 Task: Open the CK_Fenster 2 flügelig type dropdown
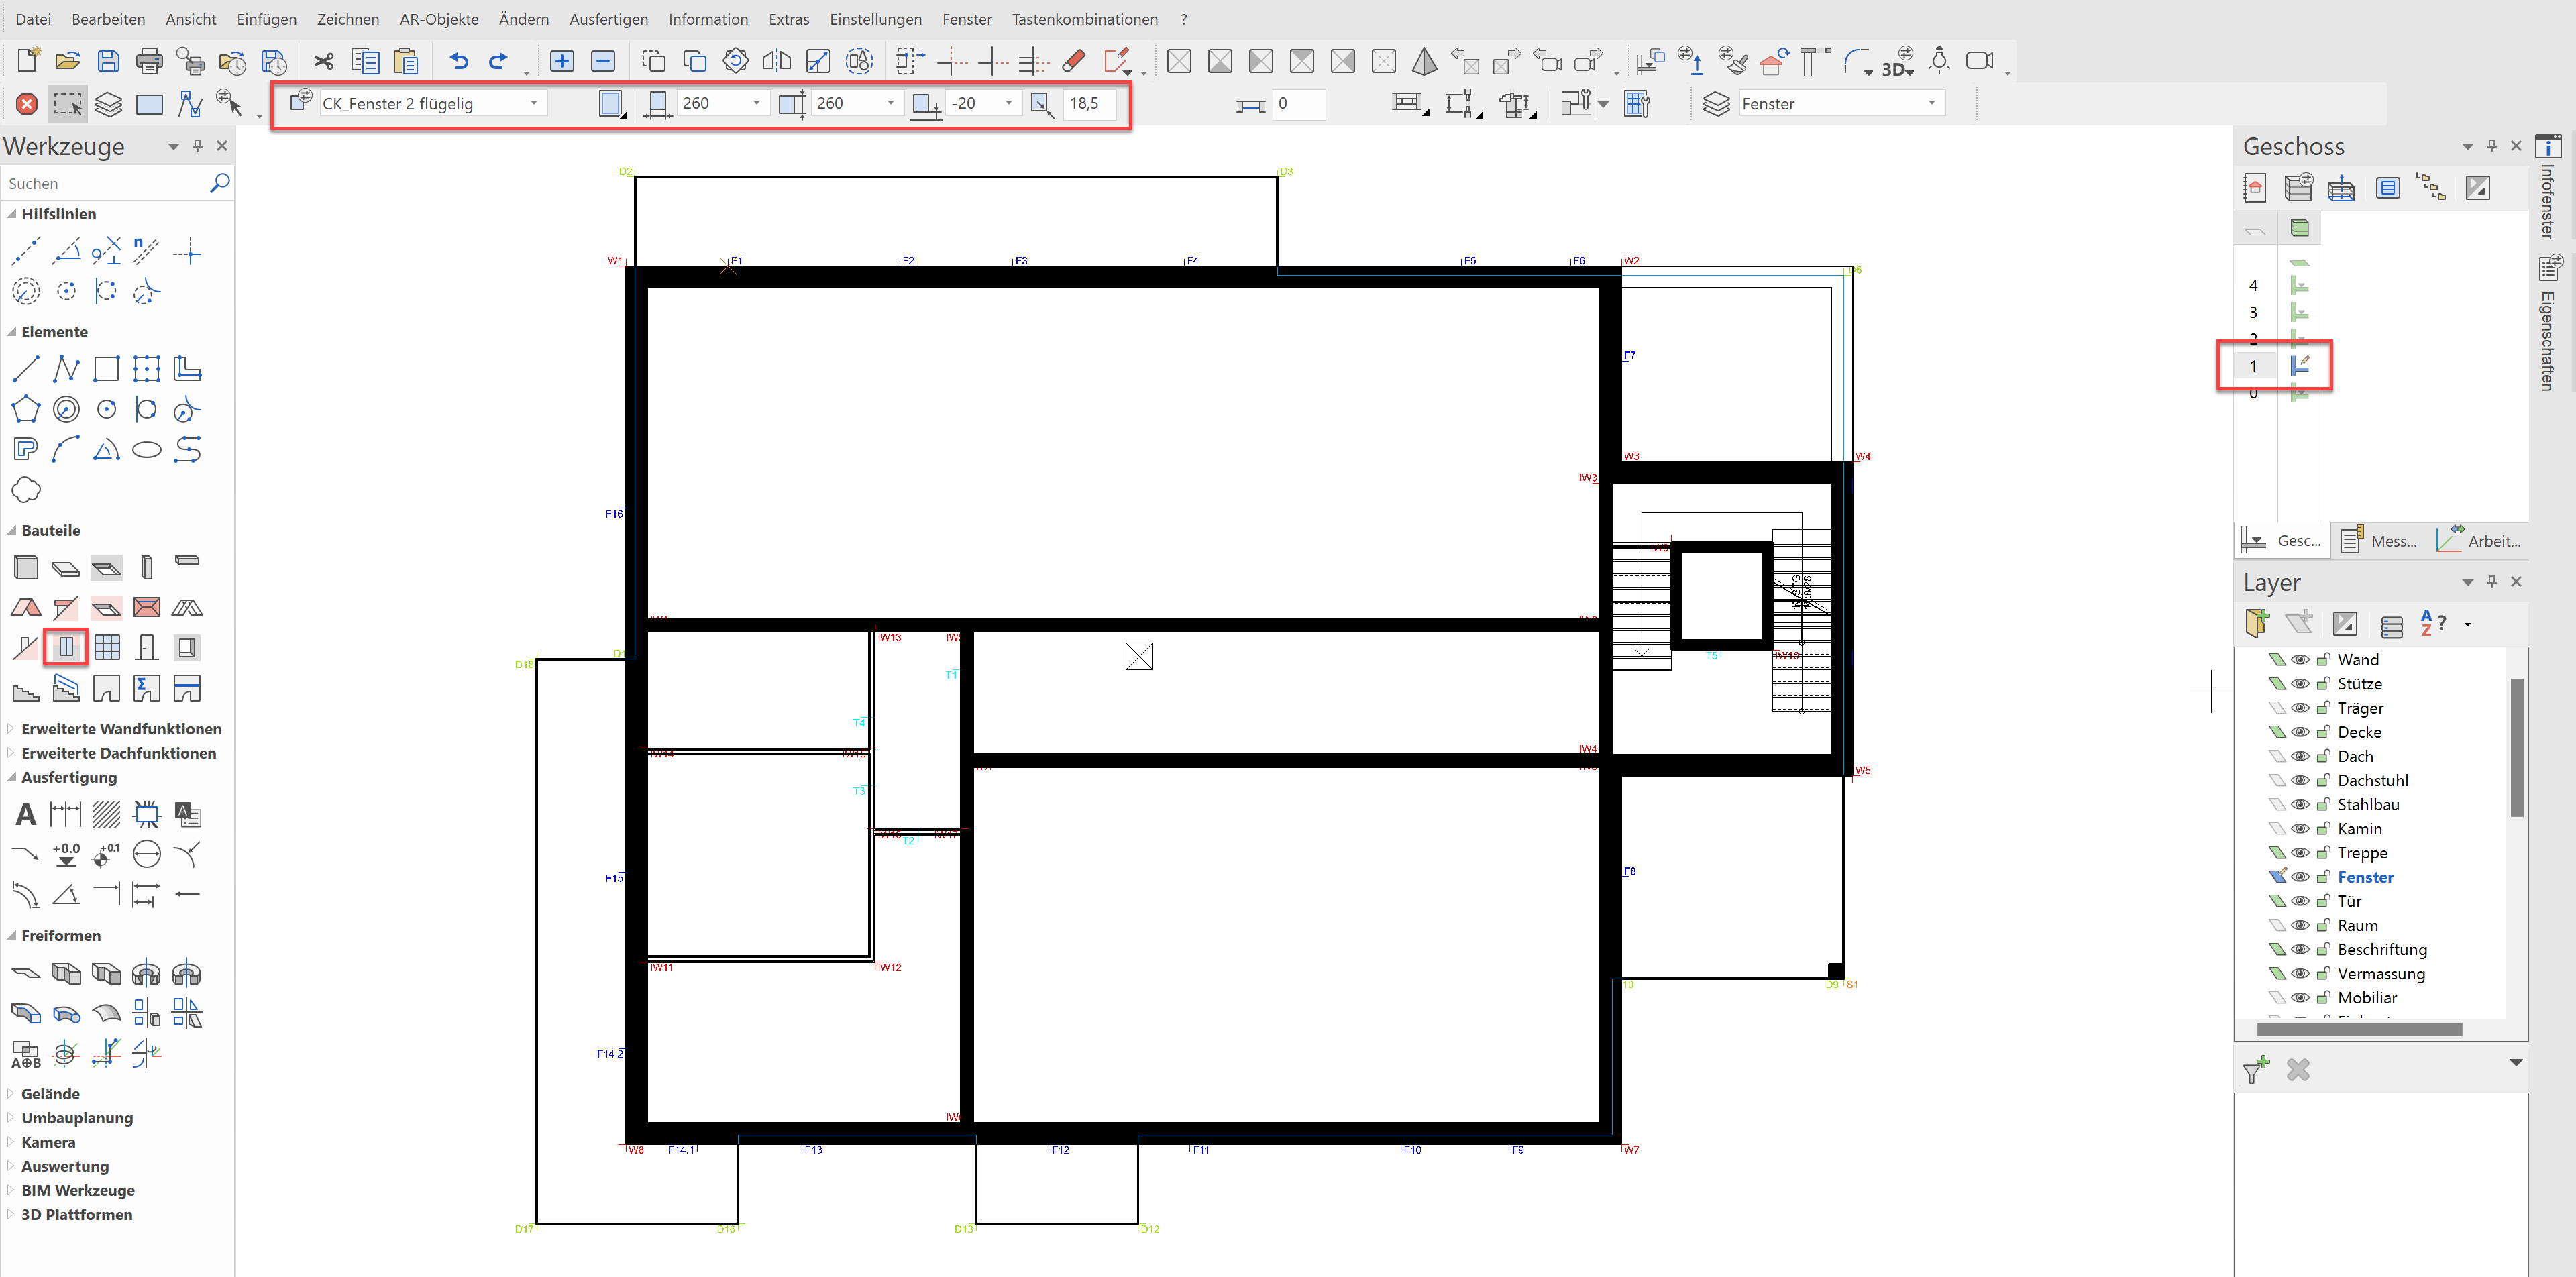(x=534, y=103)
